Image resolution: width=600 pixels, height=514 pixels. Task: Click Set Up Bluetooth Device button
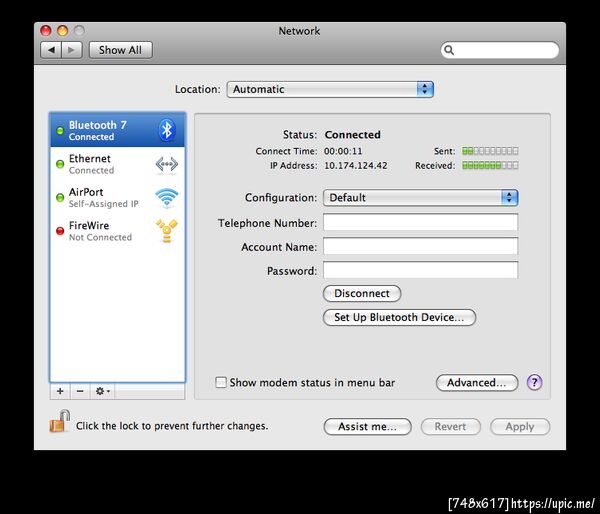tap(399, 317)
